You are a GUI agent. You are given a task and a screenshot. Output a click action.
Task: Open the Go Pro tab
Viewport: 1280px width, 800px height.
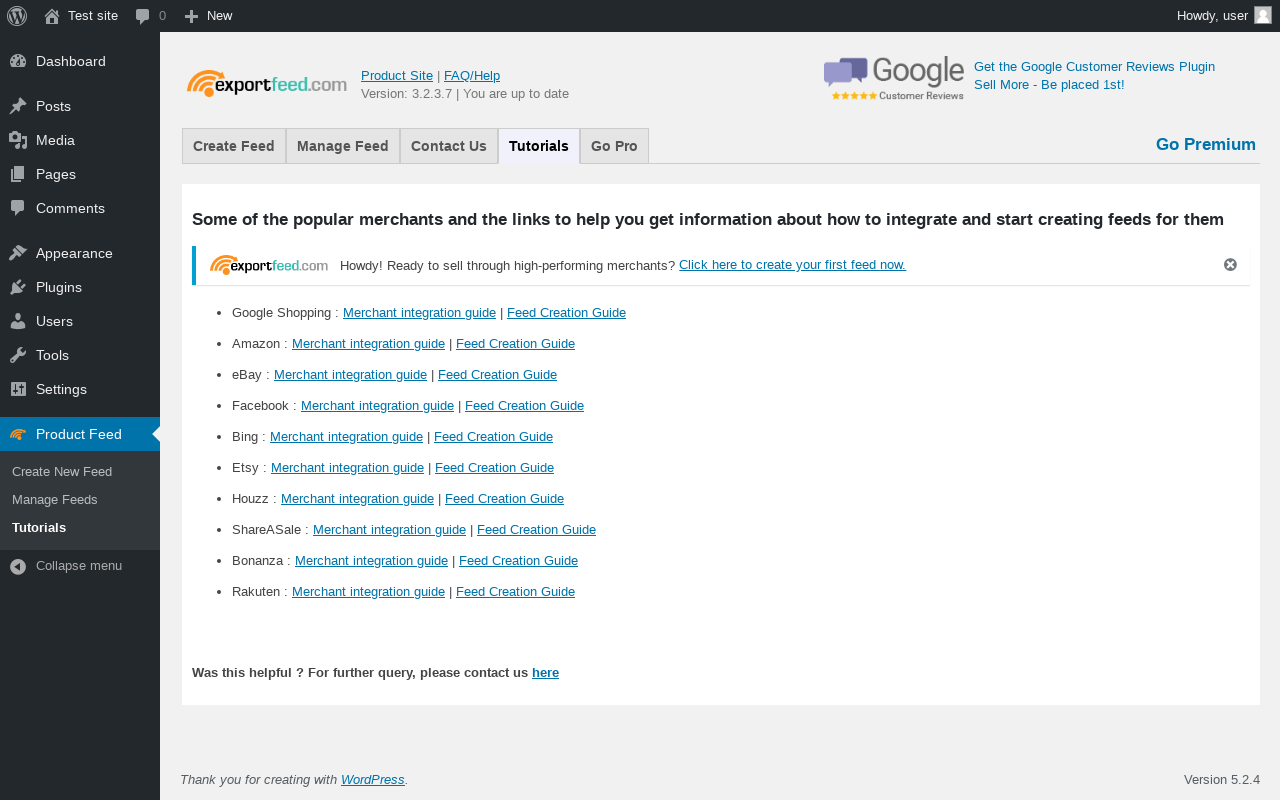click(614, 146)
